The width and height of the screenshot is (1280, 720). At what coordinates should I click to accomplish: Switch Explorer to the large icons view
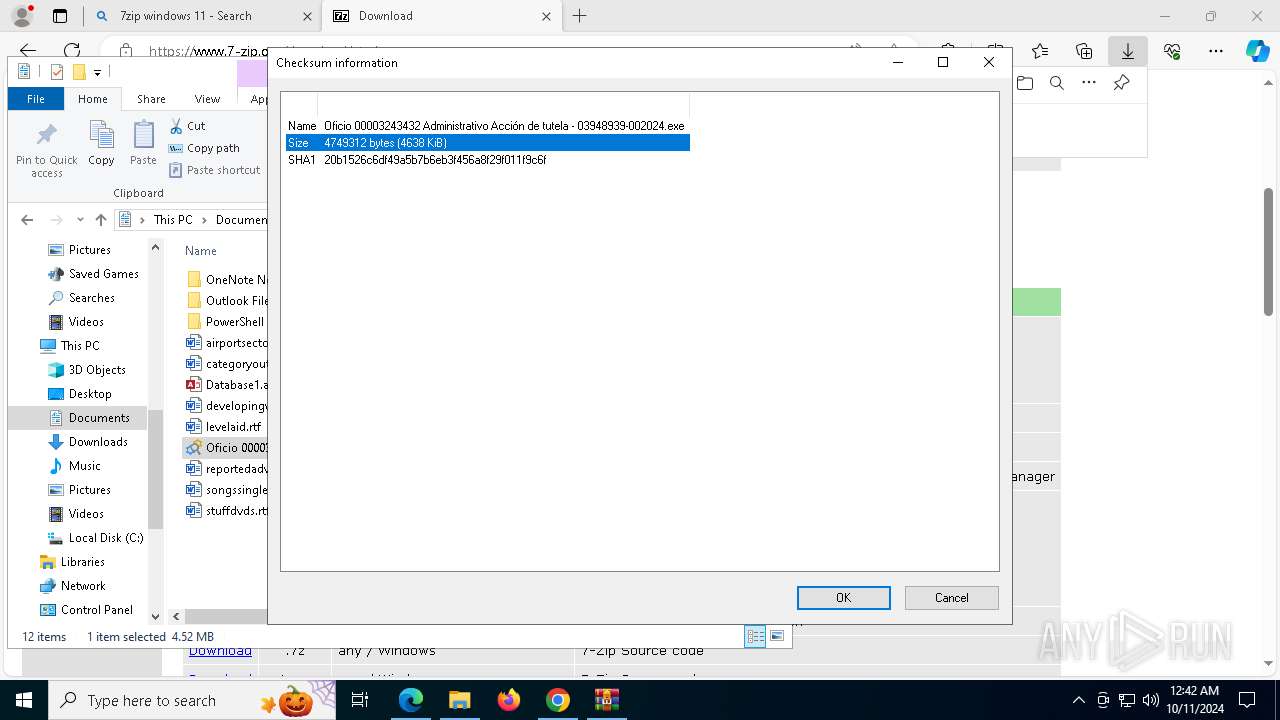point(777,636)
